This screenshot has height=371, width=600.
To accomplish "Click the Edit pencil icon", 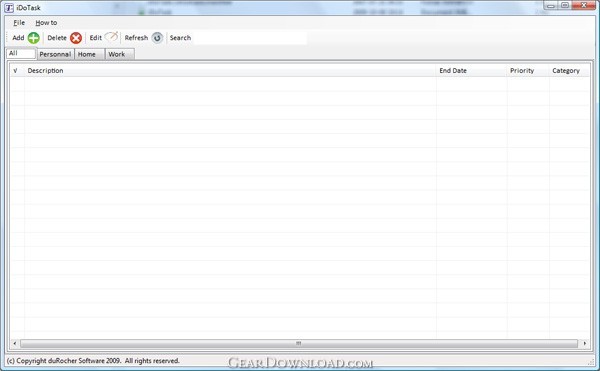I will [111, 37].
